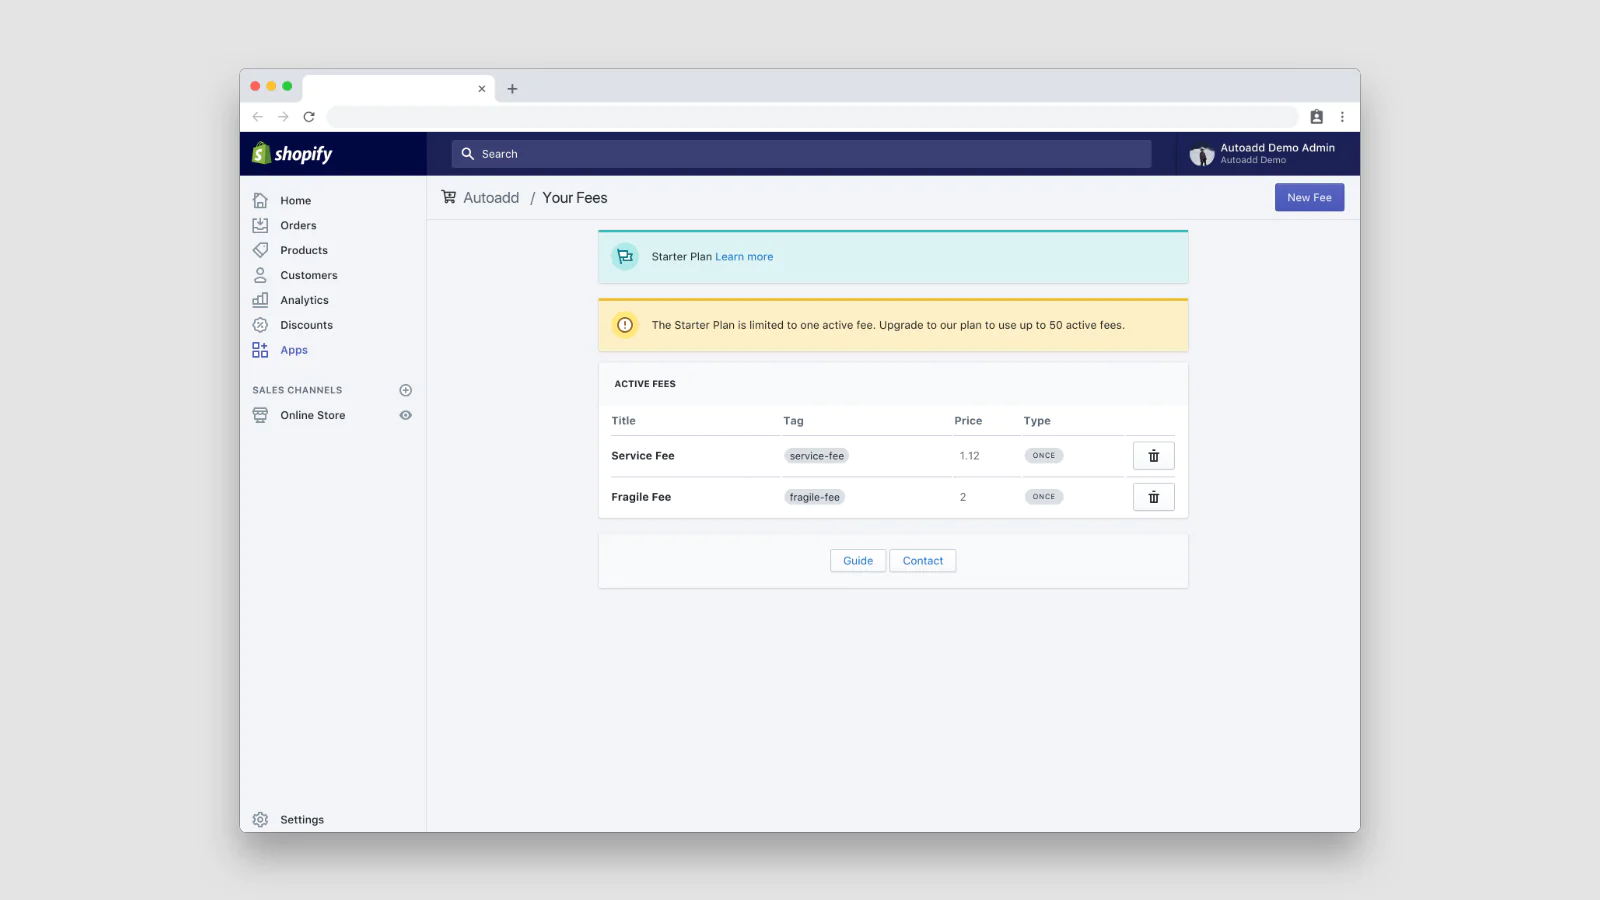Click the trash icon for Fragile Fee
1600x900 pixels.
1153,497
